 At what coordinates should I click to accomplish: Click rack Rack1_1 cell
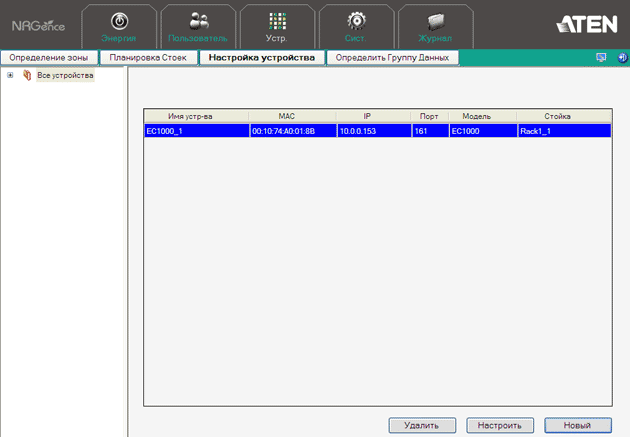(x=565, y=131)
